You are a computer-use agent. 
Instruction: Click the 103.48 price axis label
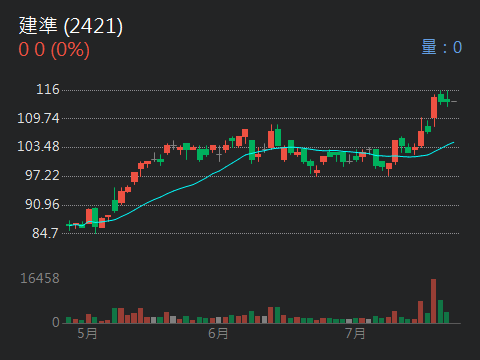click(x=38, y=147)
